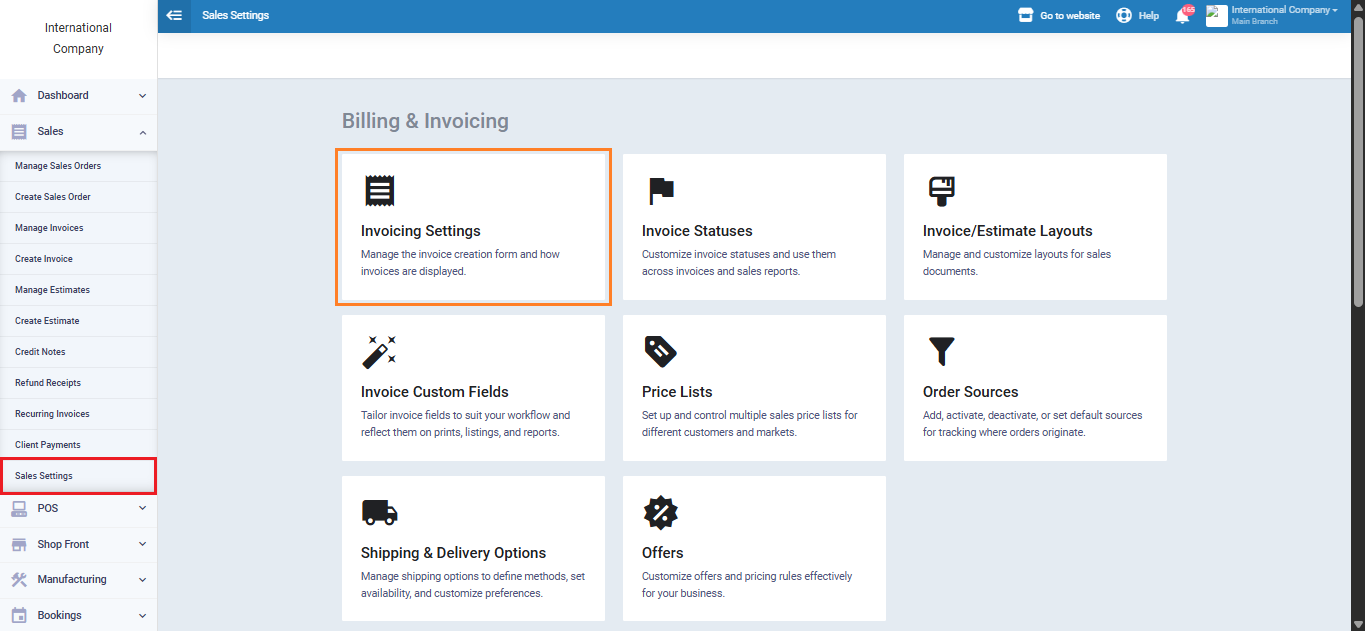Open the International Company account dropdown
Viewport: 1365px width, 631px height.
coord(1284,15)
